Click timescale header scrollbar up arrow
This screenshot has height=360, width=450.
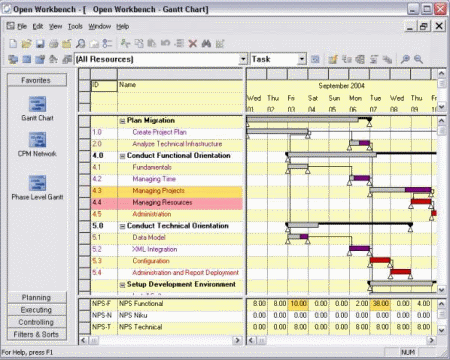441,73
